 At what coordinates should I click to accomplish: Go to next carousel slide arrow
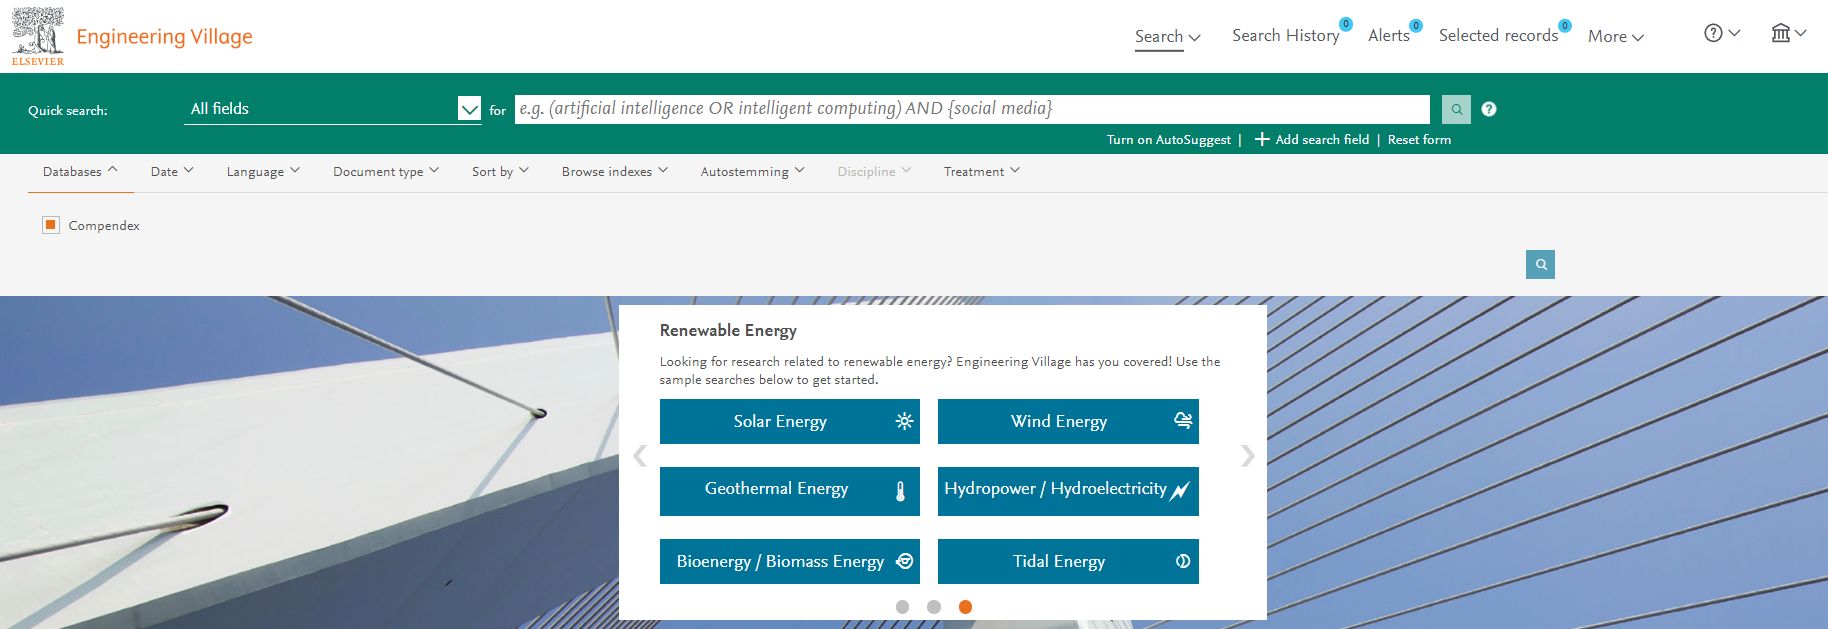point(1247,456)
